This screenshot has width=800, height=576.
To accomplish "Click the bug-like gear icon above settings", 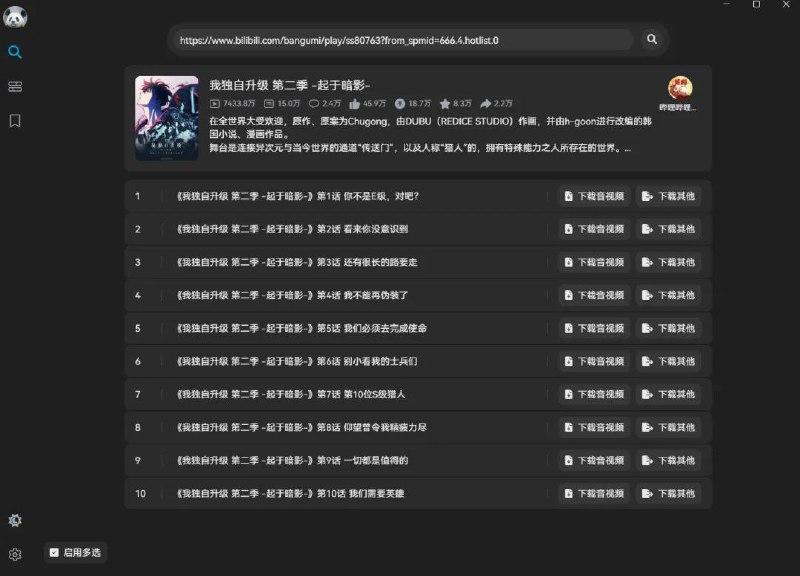I will tap(15, 520).
